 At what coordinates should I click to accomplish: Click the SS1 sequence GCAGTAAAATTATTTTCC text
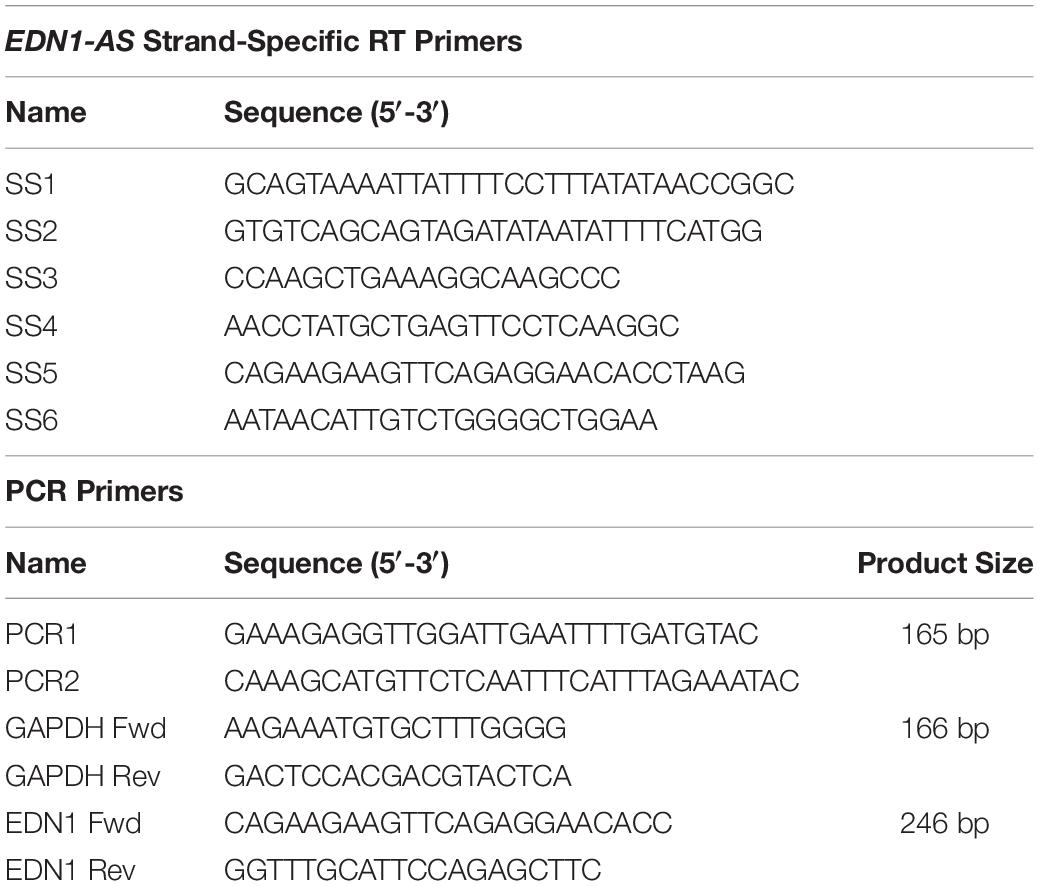coord(509,184)
